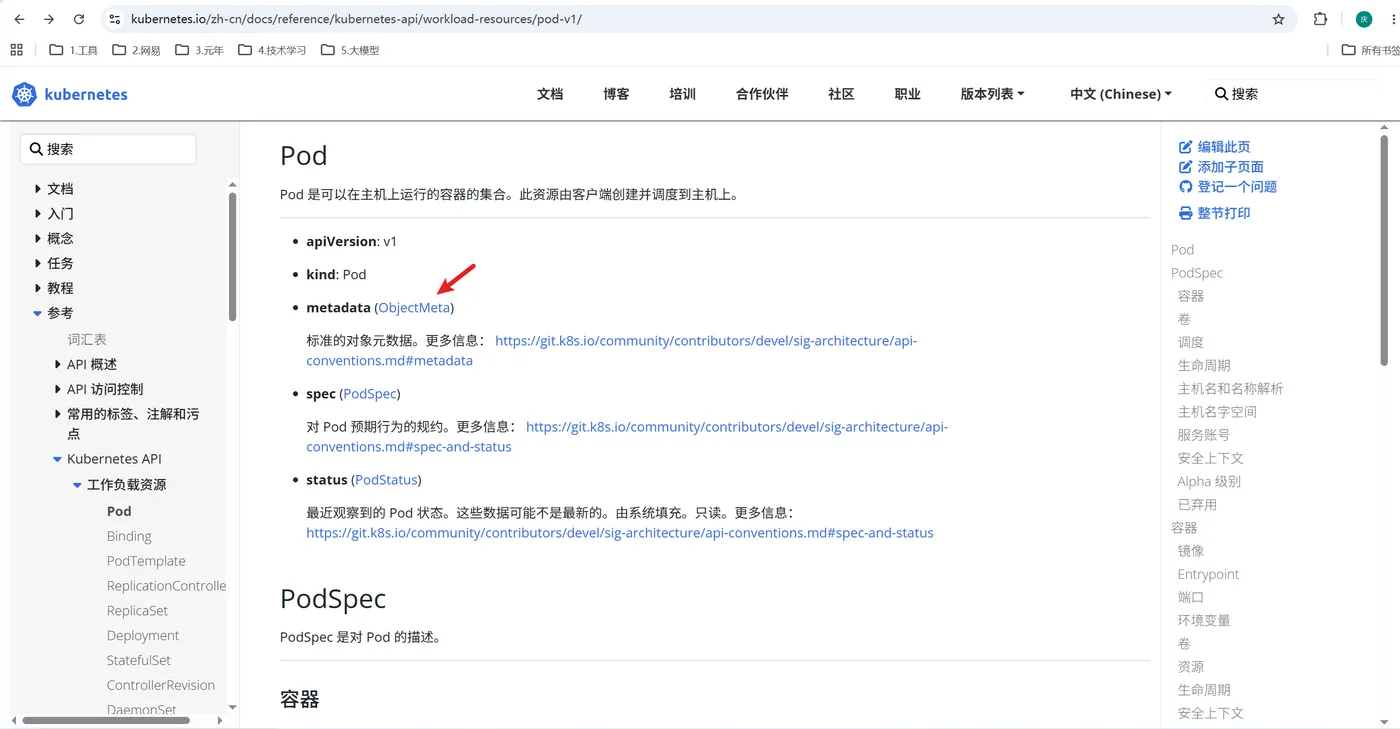Jump to 调度 in the table of contents
The width and height of the screenshot is (1400, 729).
pos(1190,342)
